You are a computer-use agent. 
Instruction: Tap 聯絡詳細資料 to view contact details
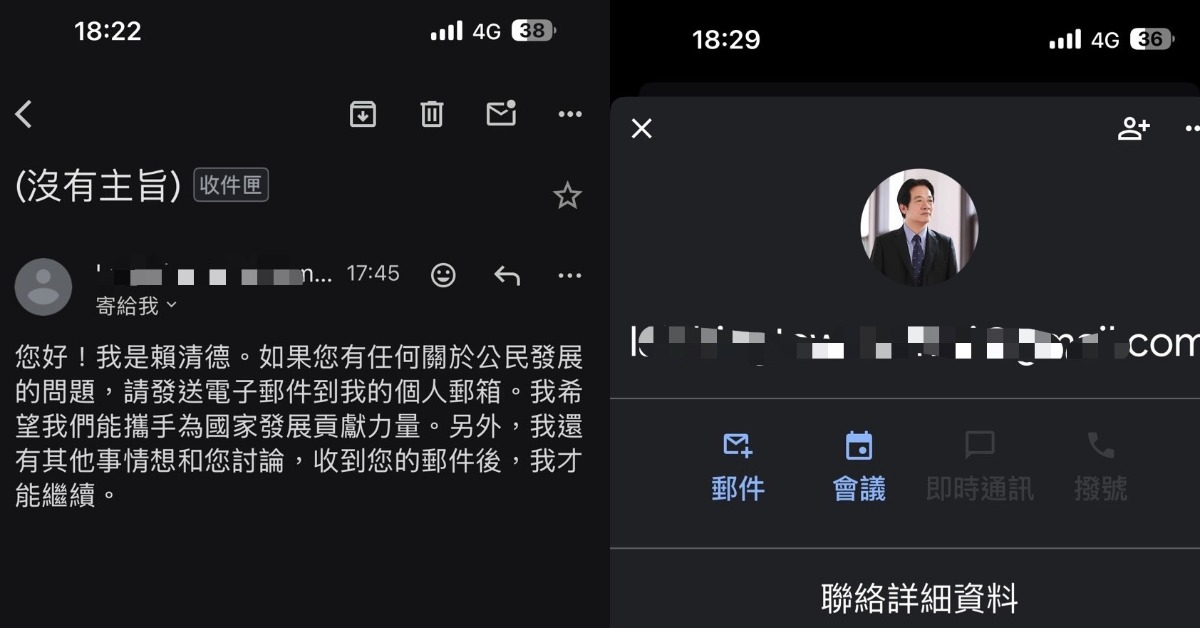click(x=919, y=598)
